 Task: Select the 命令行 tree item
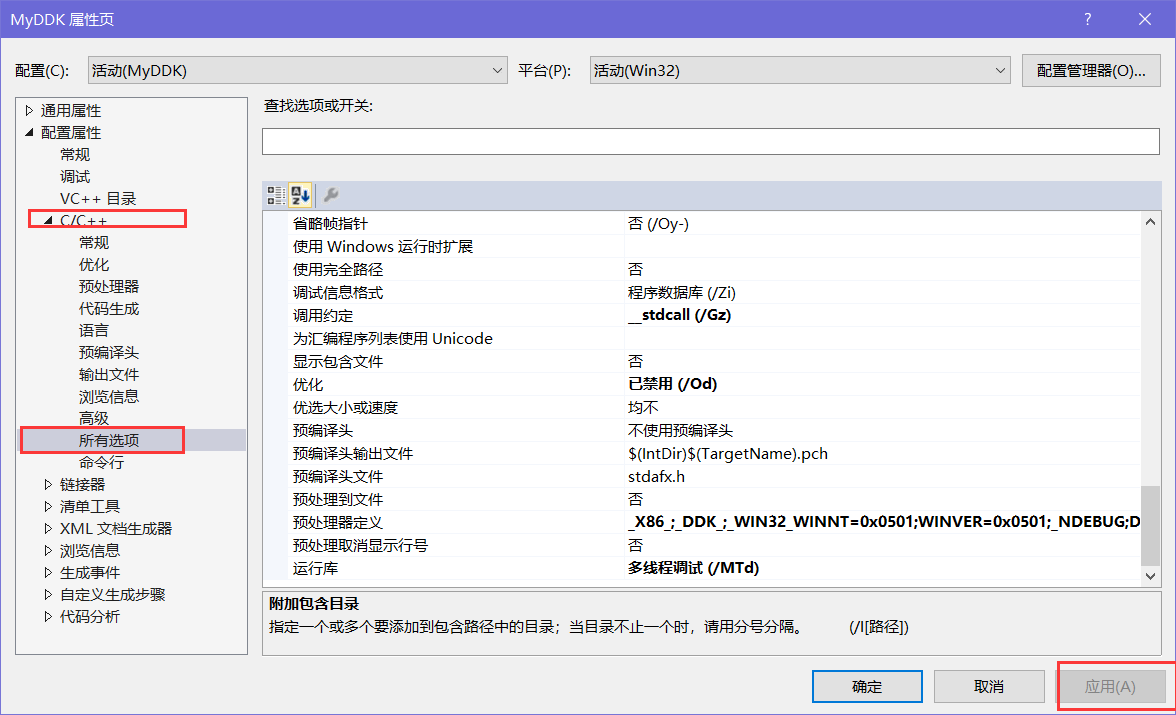[101, 463]
